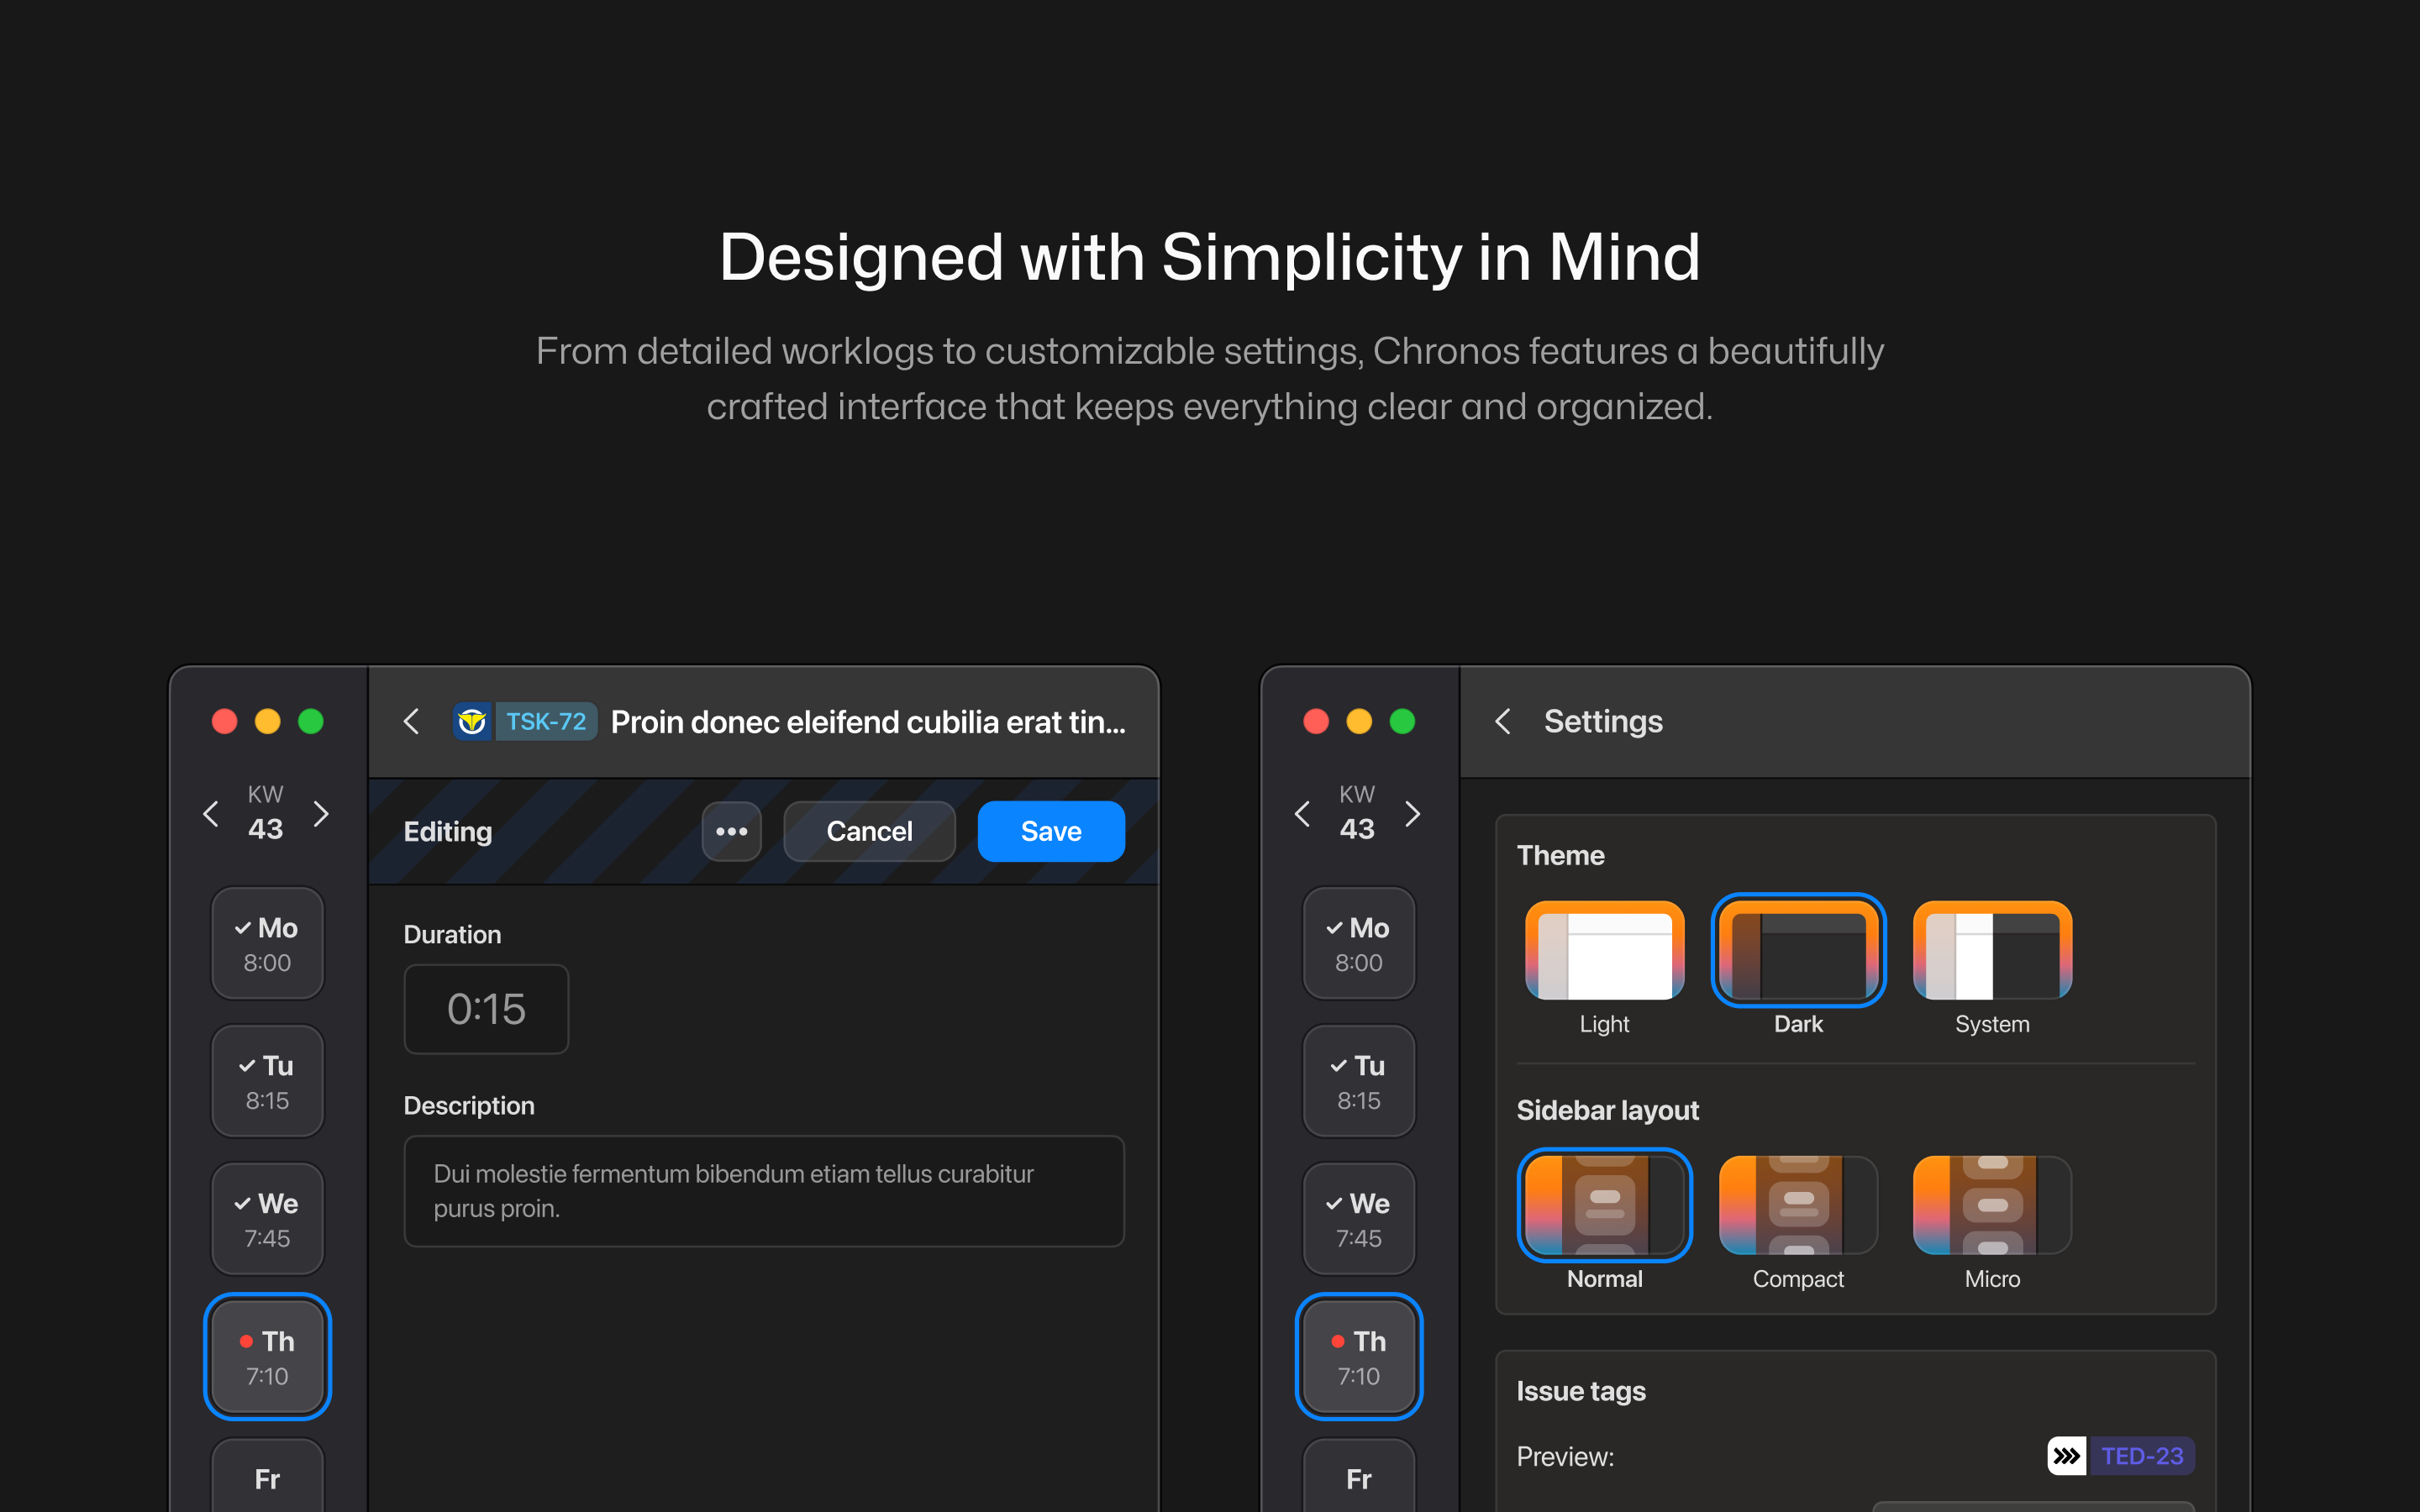The height and width of the screenshot is (1512, 2420).
Task: Click the TED-23 issue tag icon
Action: 2065,1456
